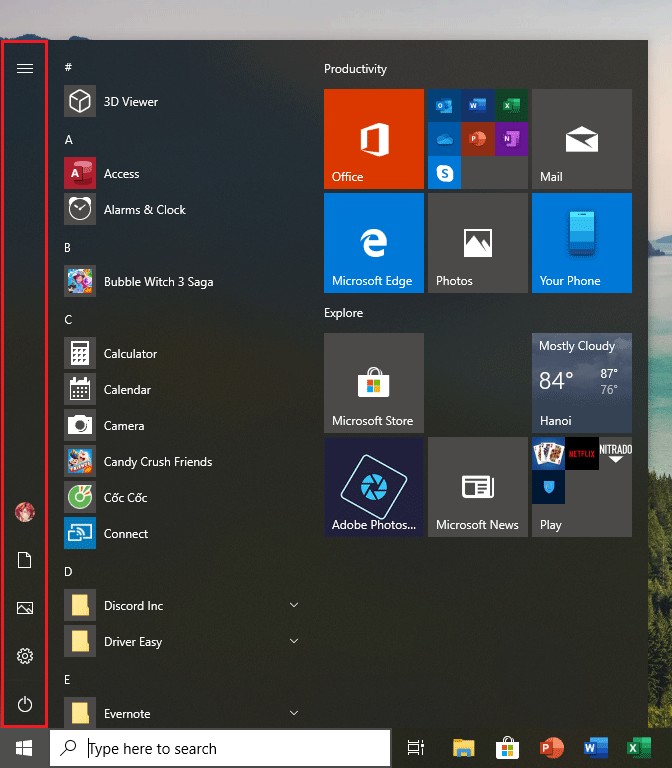Screen dimensions: 672x768
Task: Open Microsoft Store from taskbar
Action: tap(507, 748)
